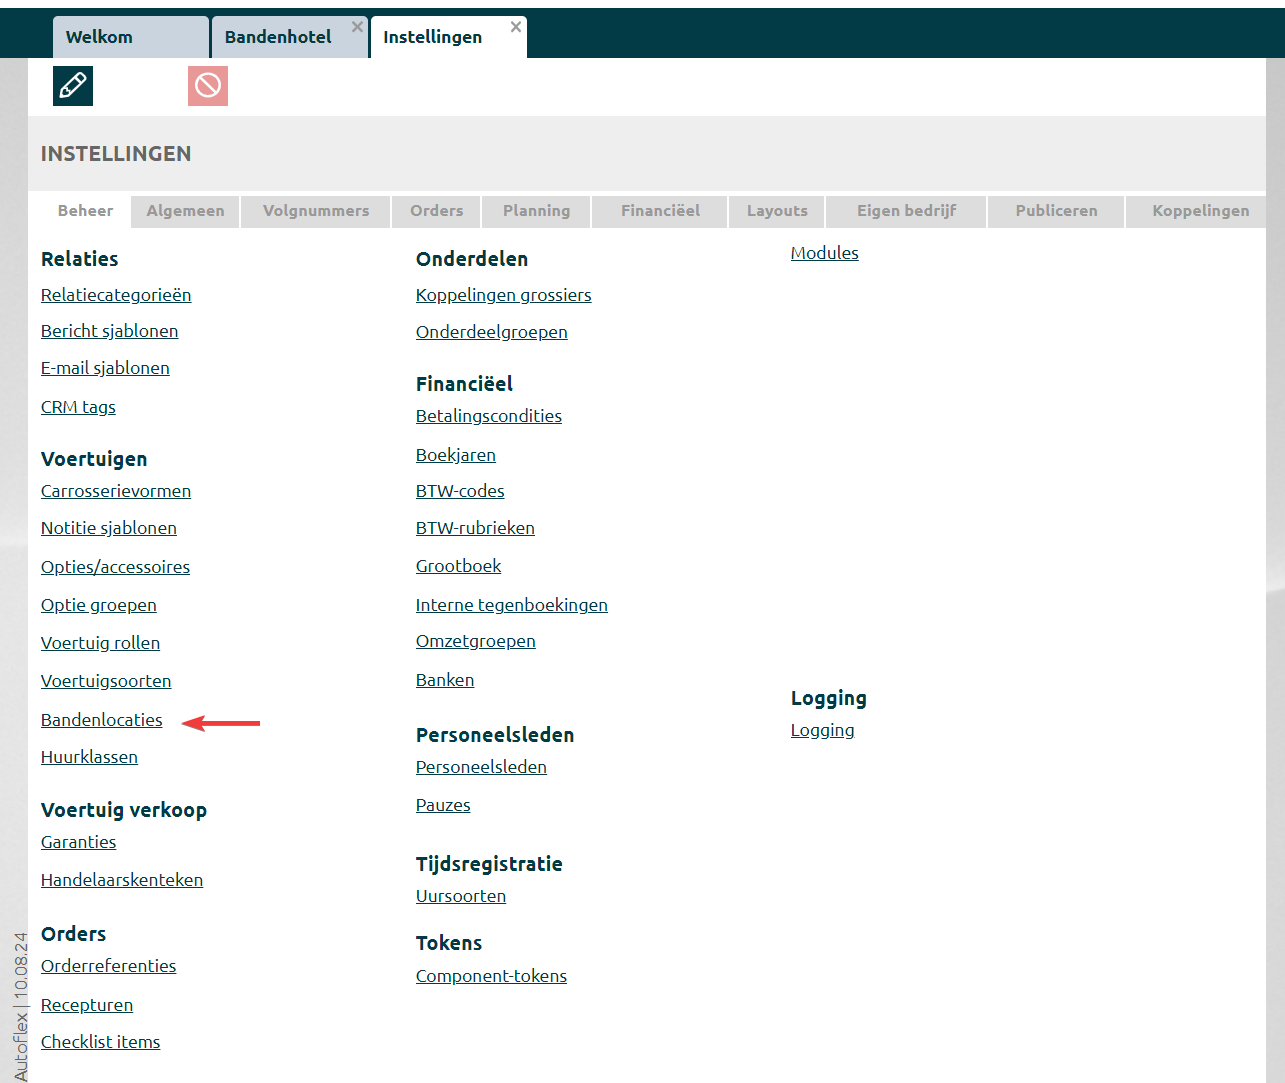Go to the Koppelingen tab
The image size is (1285, 1083).
(1200, 211)
